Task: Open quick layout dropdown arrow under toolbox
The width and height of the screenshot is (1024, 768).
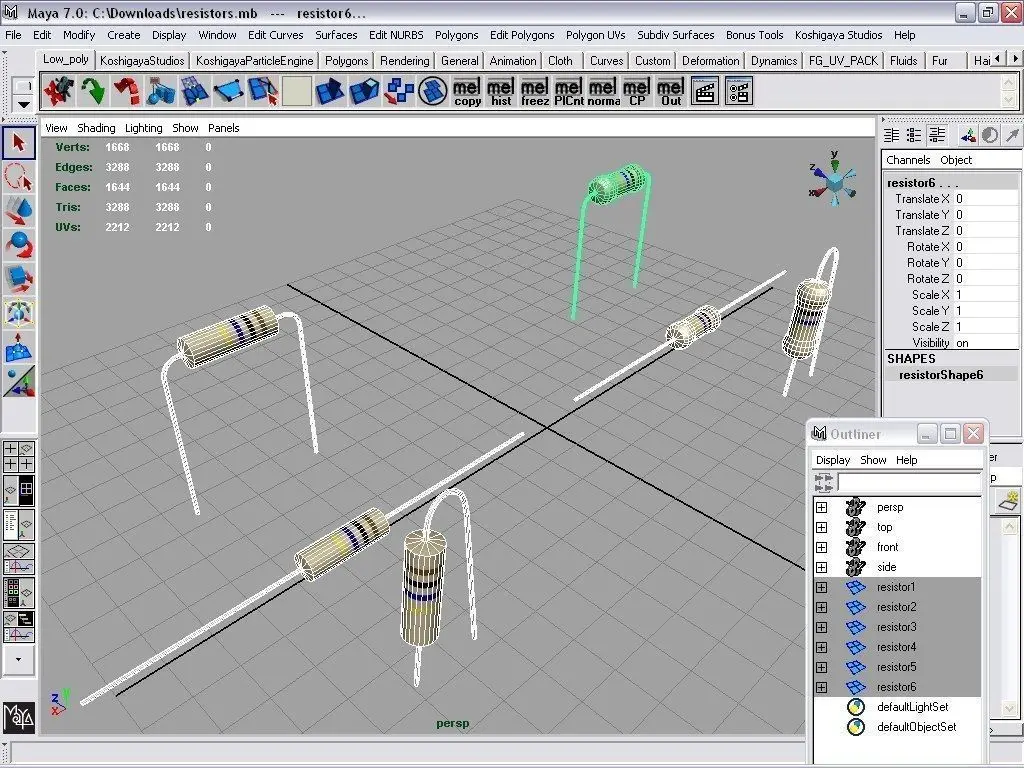Action: (x=18, y=660)
